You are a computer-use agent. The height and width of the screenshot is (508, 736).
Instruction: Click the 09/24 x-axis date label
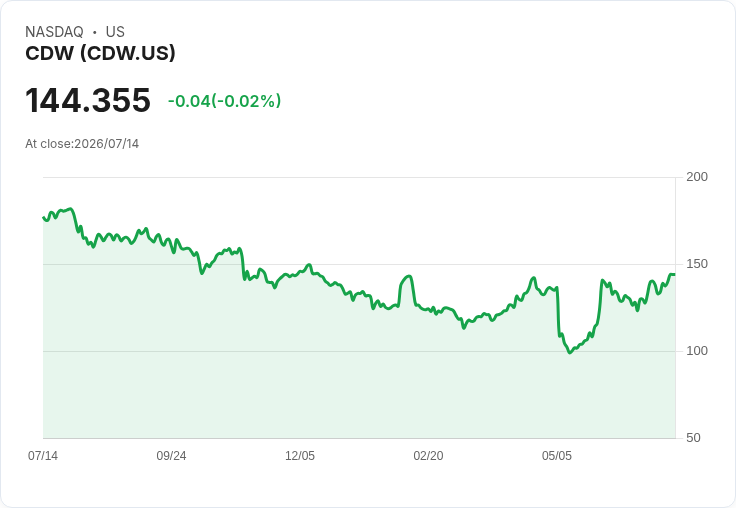point(171,456)
